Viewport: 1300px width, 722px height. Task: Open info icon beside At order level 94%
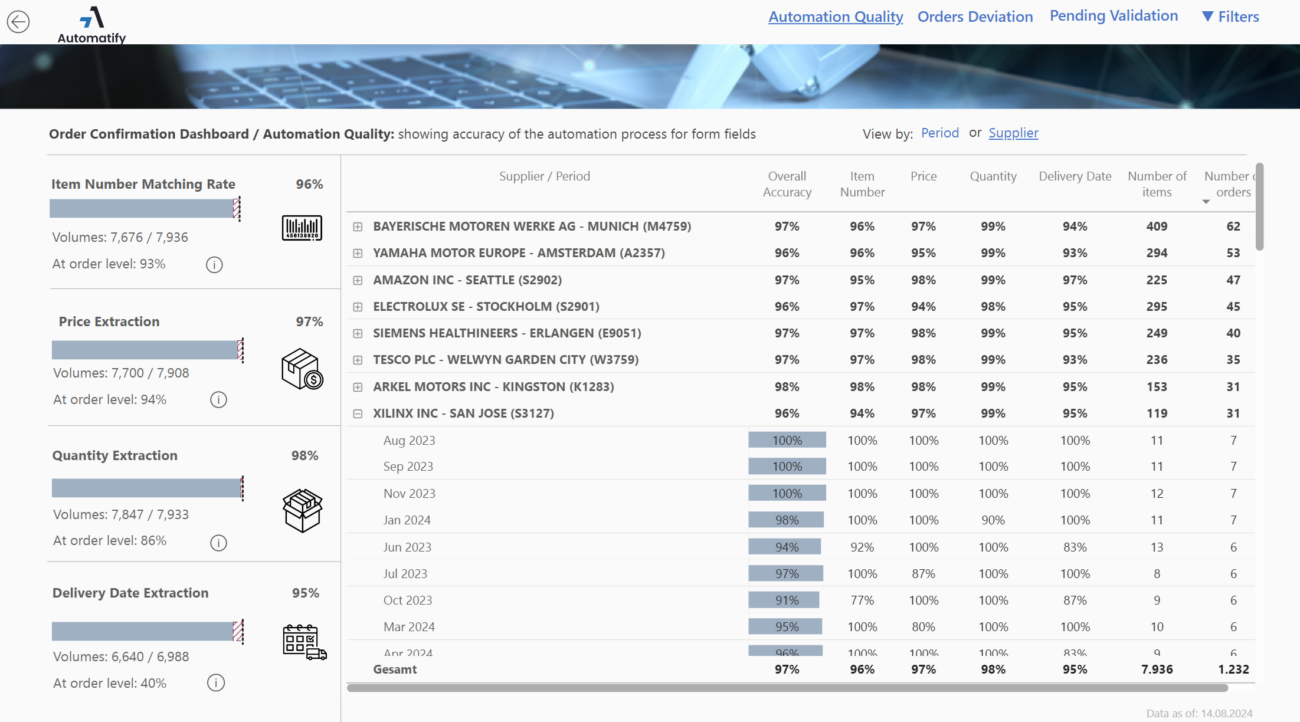click(x=218, y=400)
